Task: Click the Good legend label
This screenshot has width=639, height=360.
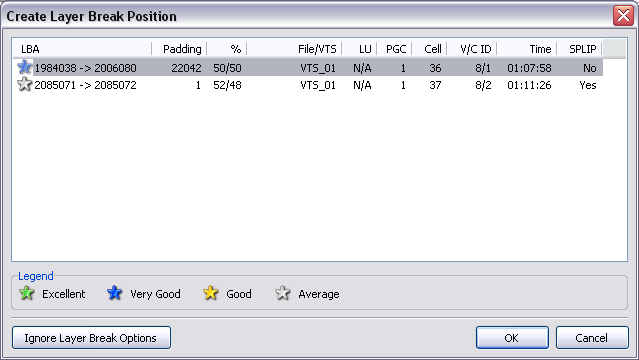Action: [x=239, y=294]
